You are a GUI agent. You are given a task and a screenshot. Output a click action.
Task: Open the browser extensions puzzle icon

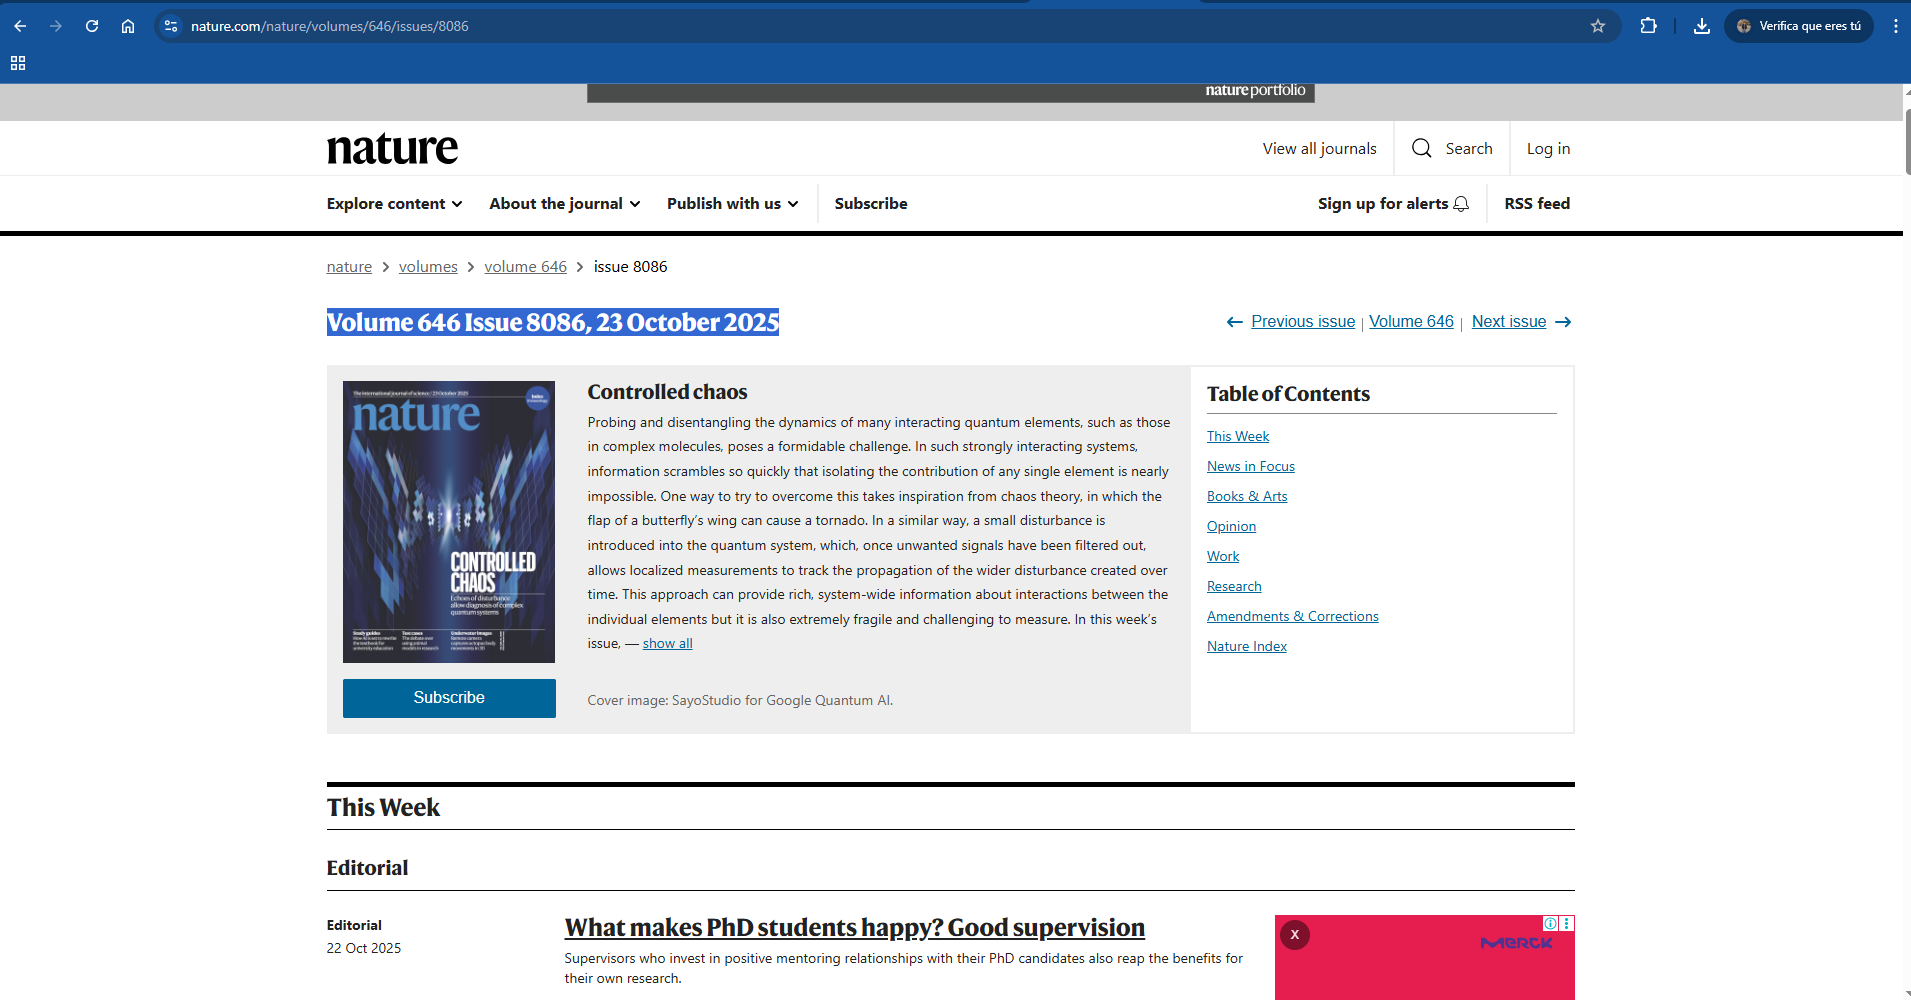point(1648,26)
